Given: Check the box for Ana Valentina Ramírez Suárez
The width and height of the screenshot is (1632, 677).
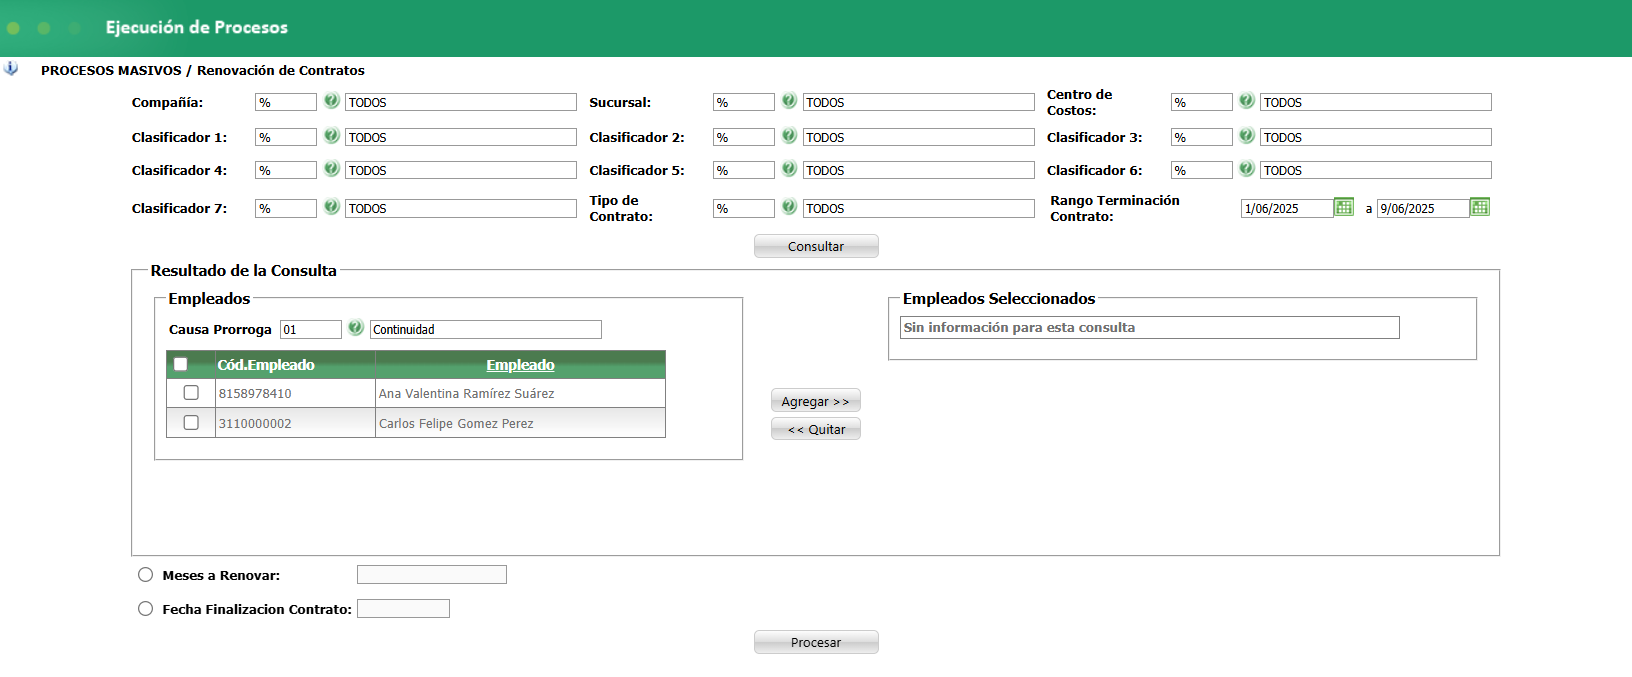Looking at the screenshot, I should point(191,393).
